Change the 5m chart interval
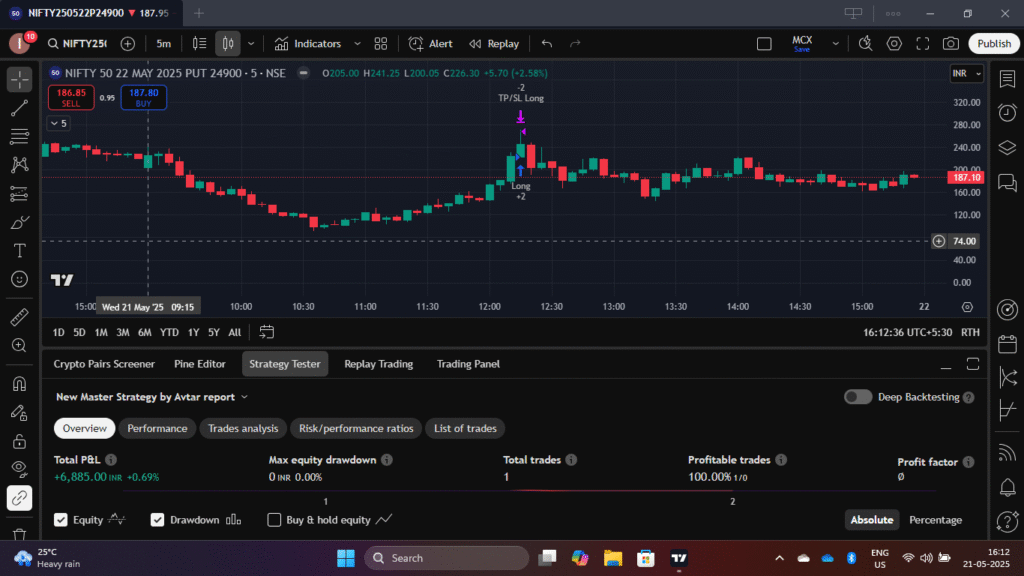Image resolution: width=1024 pixels, height=576 pixels. point(163,44)
